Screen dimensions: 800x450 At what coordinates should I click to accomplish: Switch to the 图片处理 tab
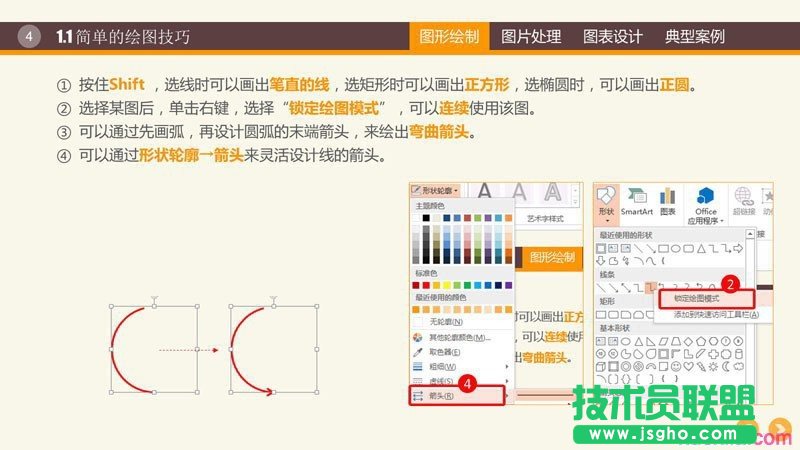click(x=531, y=36)
